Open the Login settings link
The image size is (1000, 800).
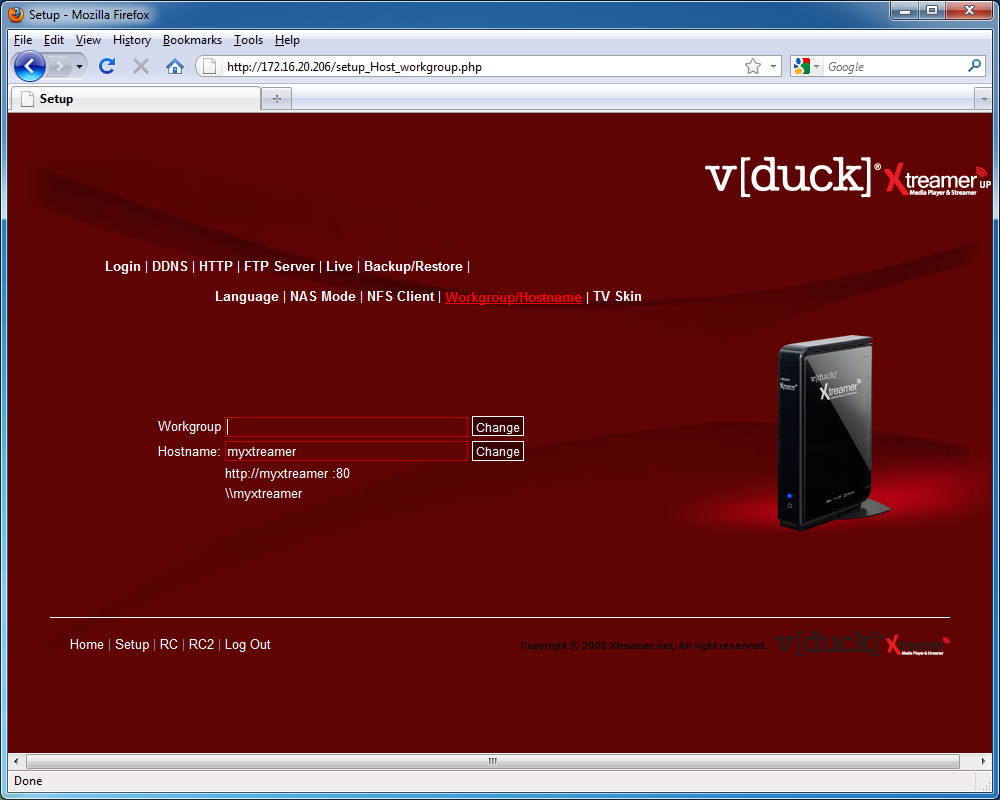point(122,266)
